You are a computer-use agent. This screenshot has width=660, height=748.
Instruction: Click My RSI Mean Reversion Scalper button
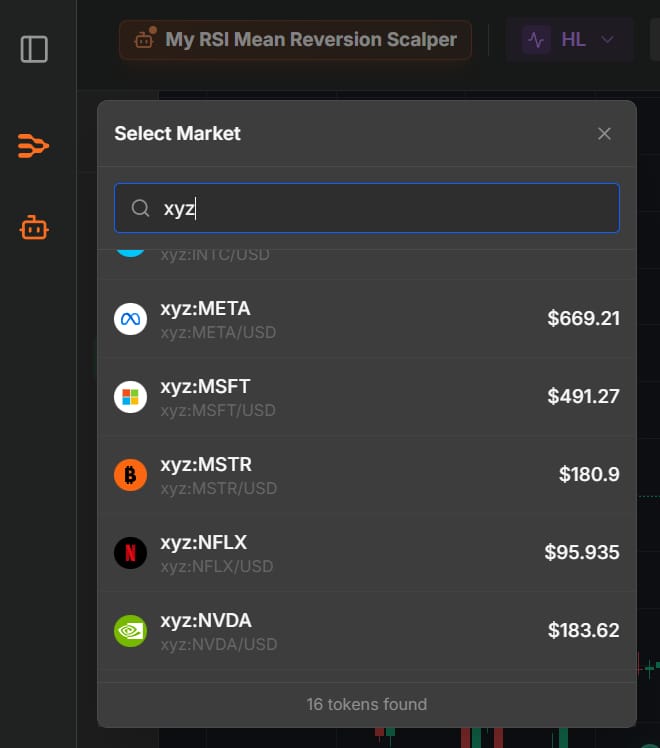click(296, 40)
